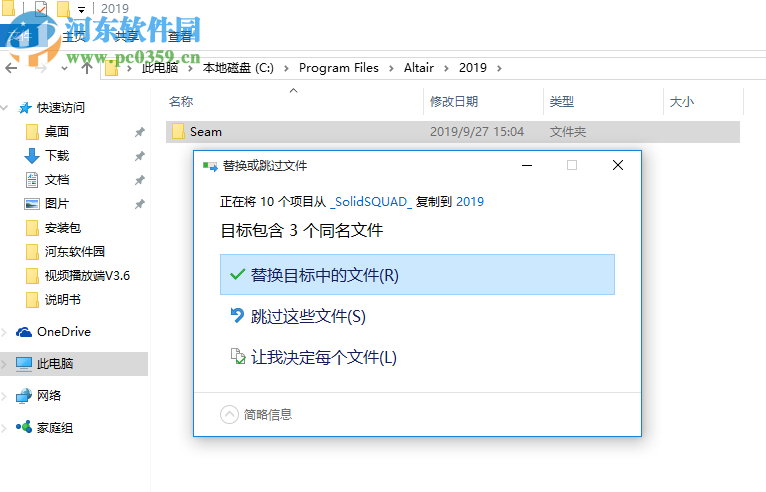The width and height of the screenshot is (766, 492).
Task: Click the 图片 folder picture icon
Action: pos(32,204)
